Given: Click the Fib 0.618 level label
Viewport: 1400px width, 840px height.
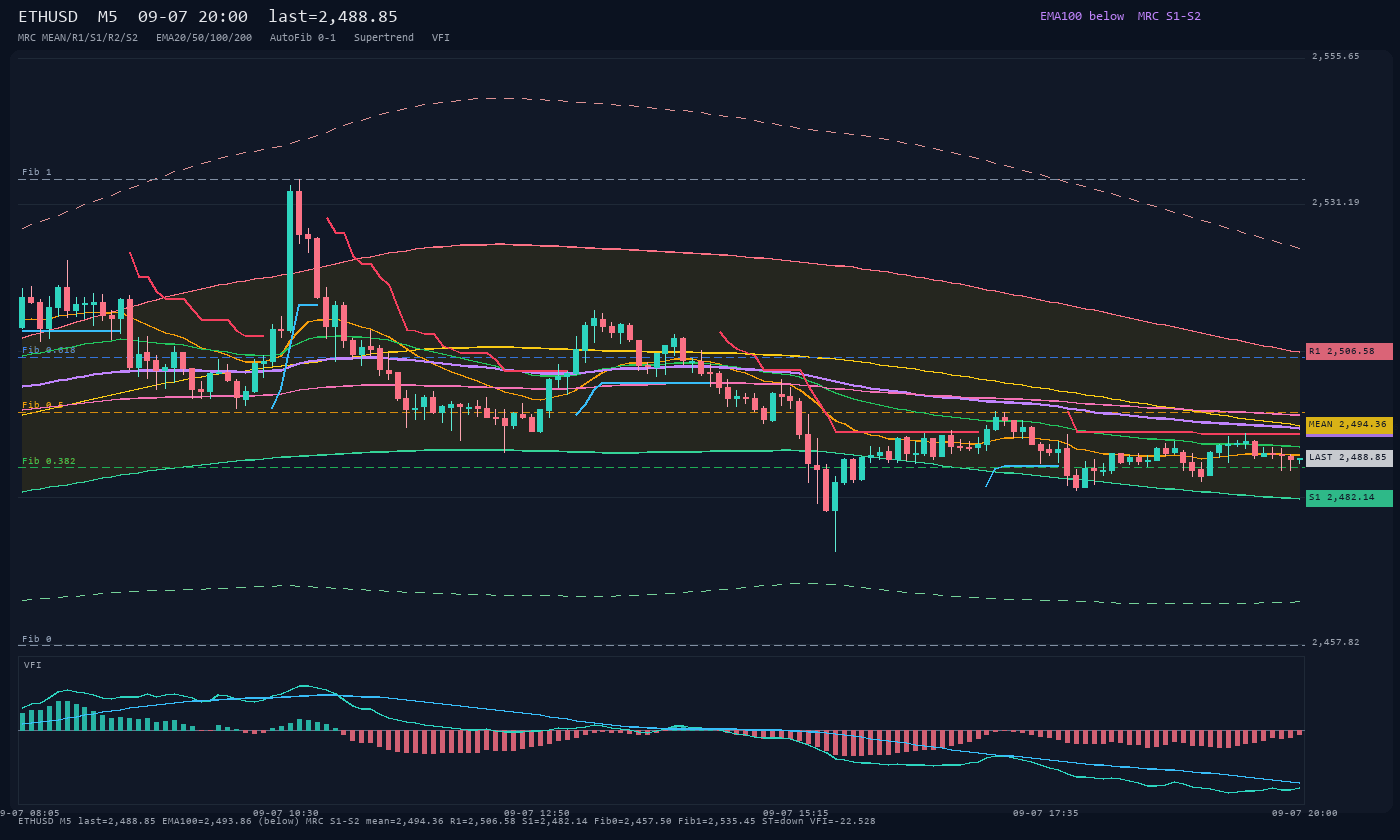Looking at the screenshot, I should (x=49, y=350).
